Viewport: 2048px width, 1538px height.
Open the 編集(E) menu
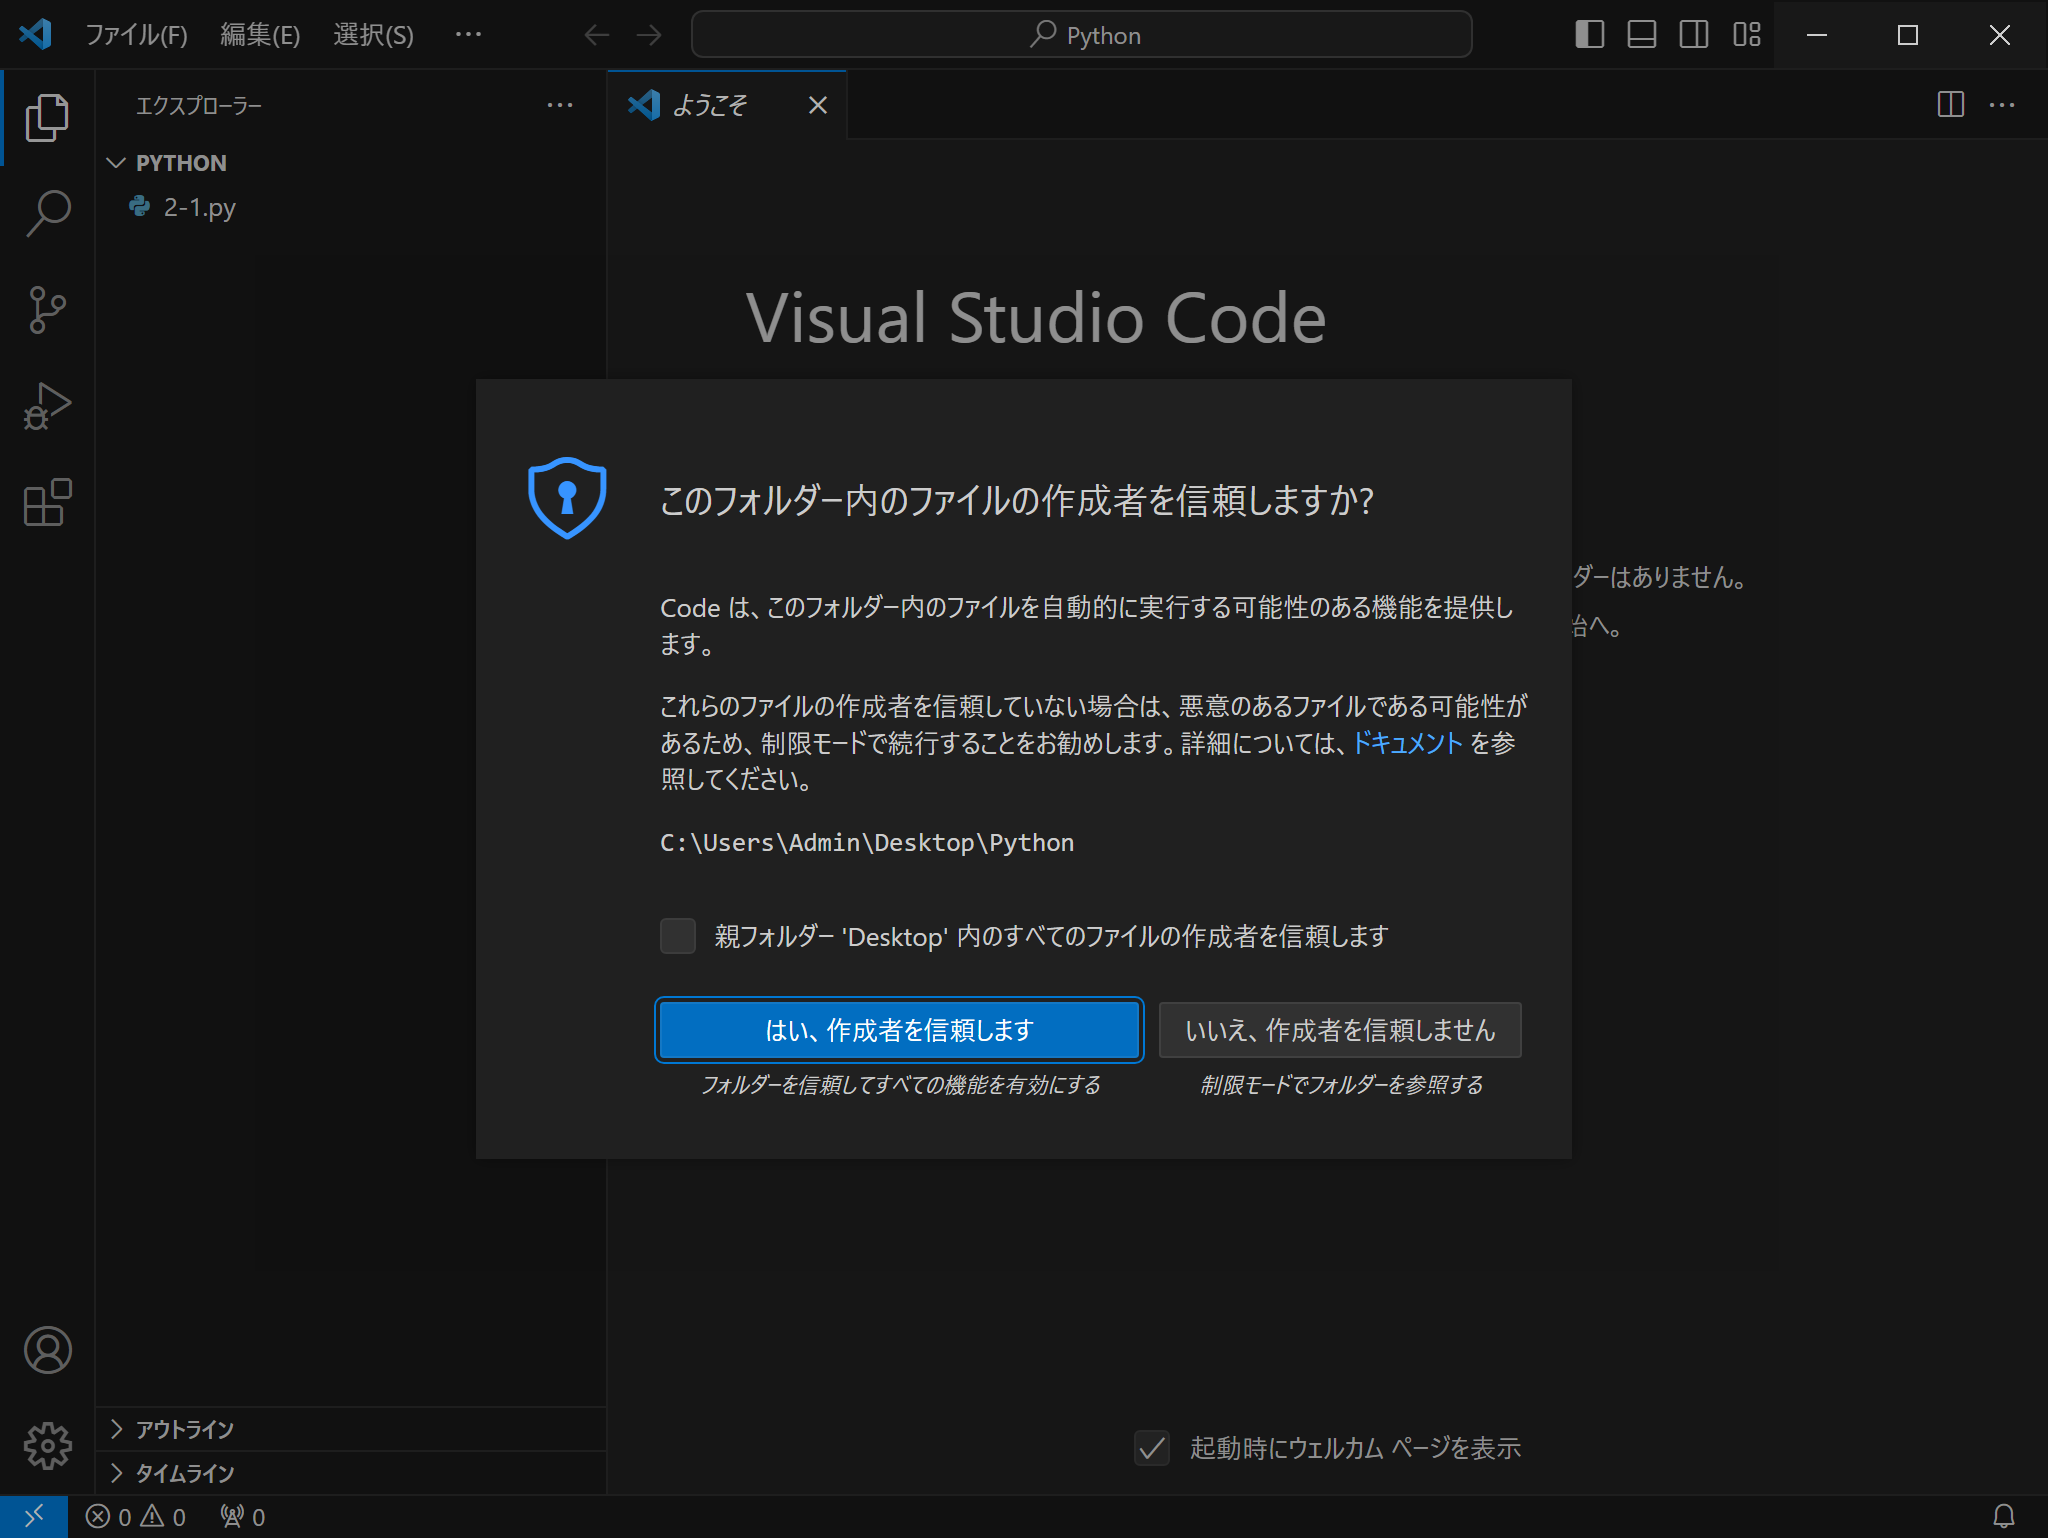point(260,35)
